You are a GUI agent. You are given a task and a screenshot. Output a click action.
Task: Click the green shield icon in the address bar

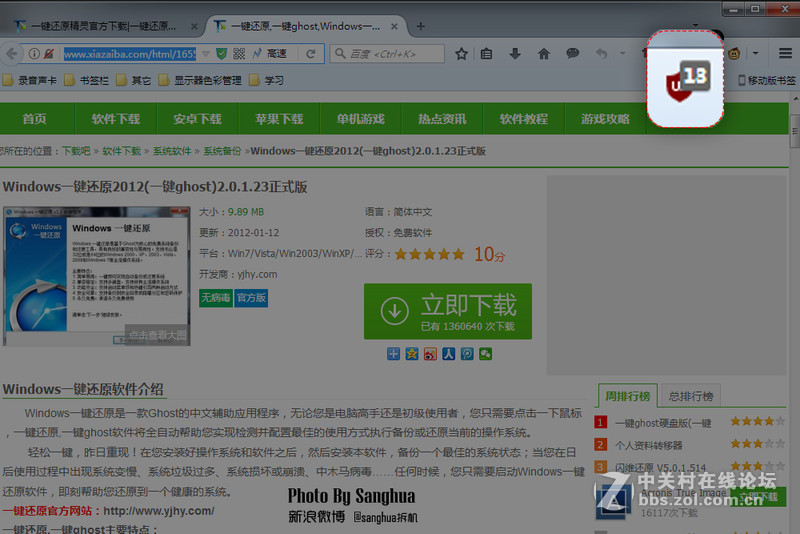221,54
